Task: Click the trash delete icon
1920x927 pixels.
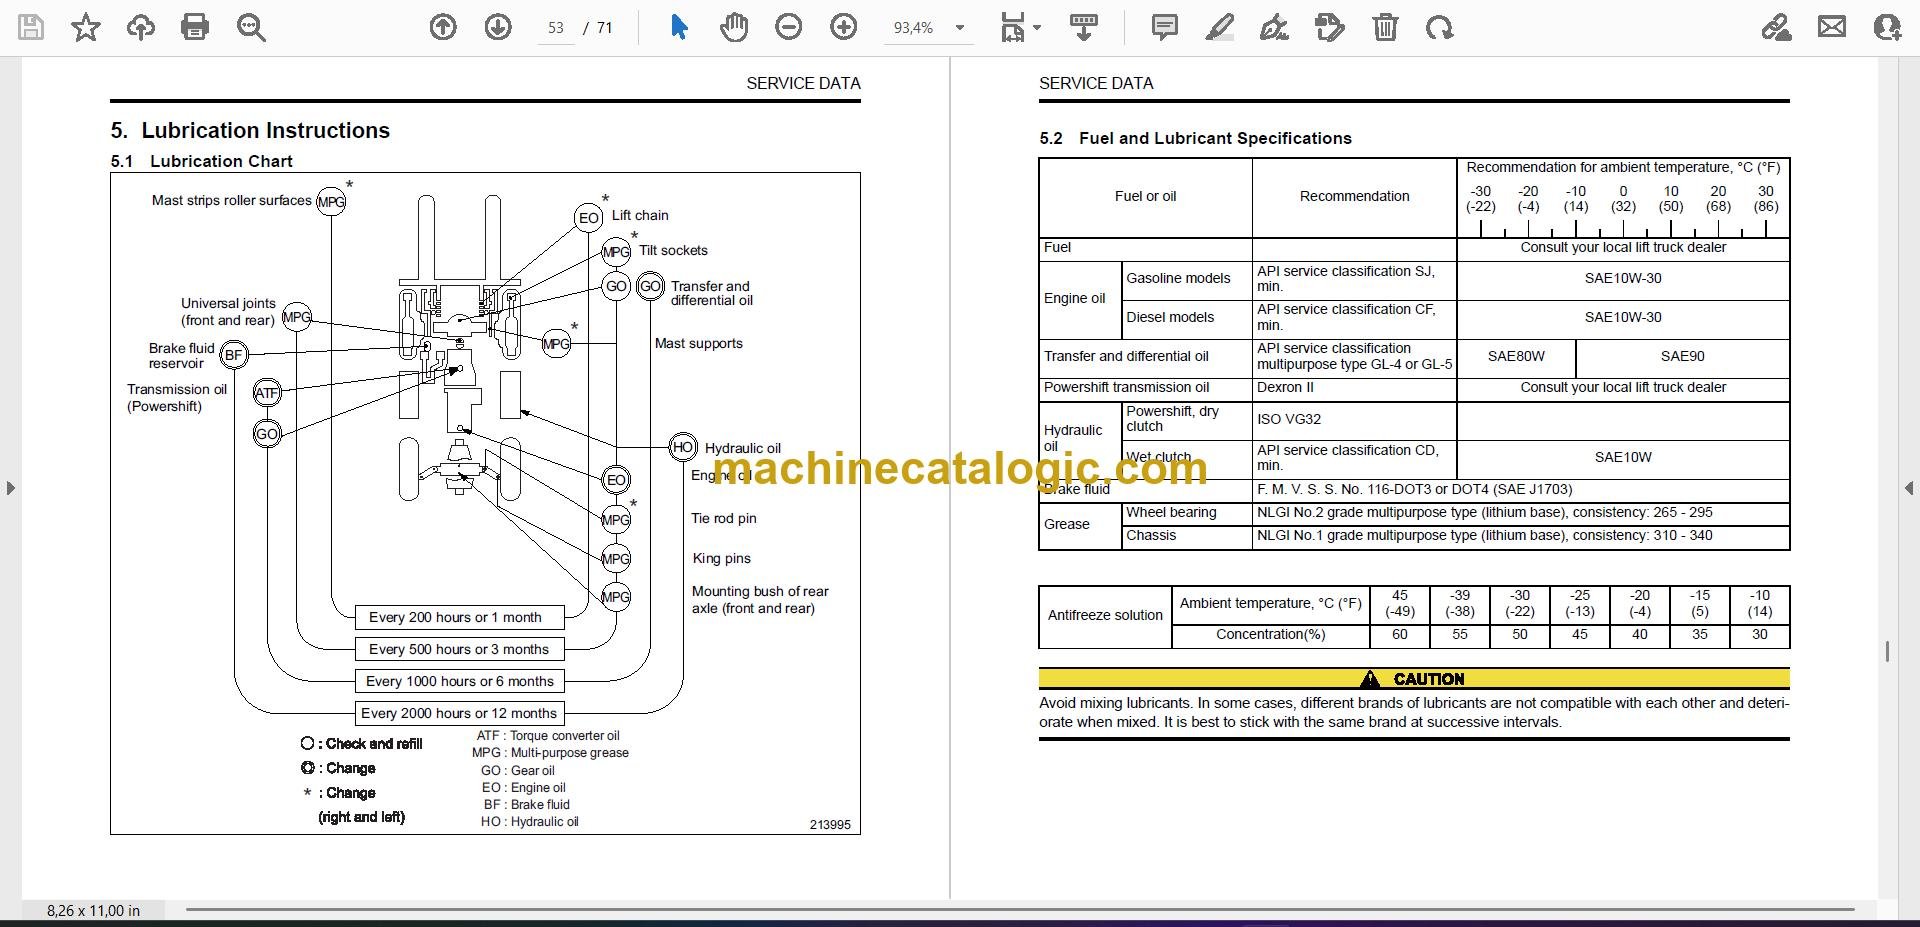Action: point(1385,28)
